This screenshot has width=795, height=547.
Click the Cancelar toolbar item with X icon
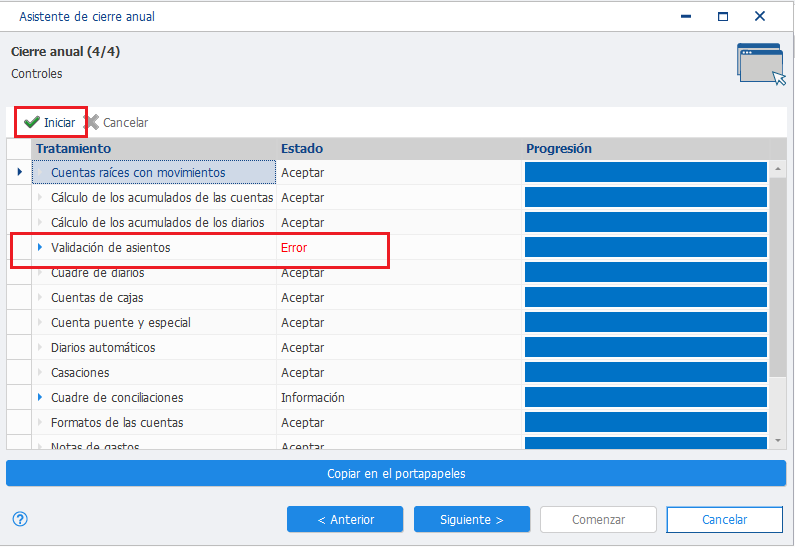point(116,122)
